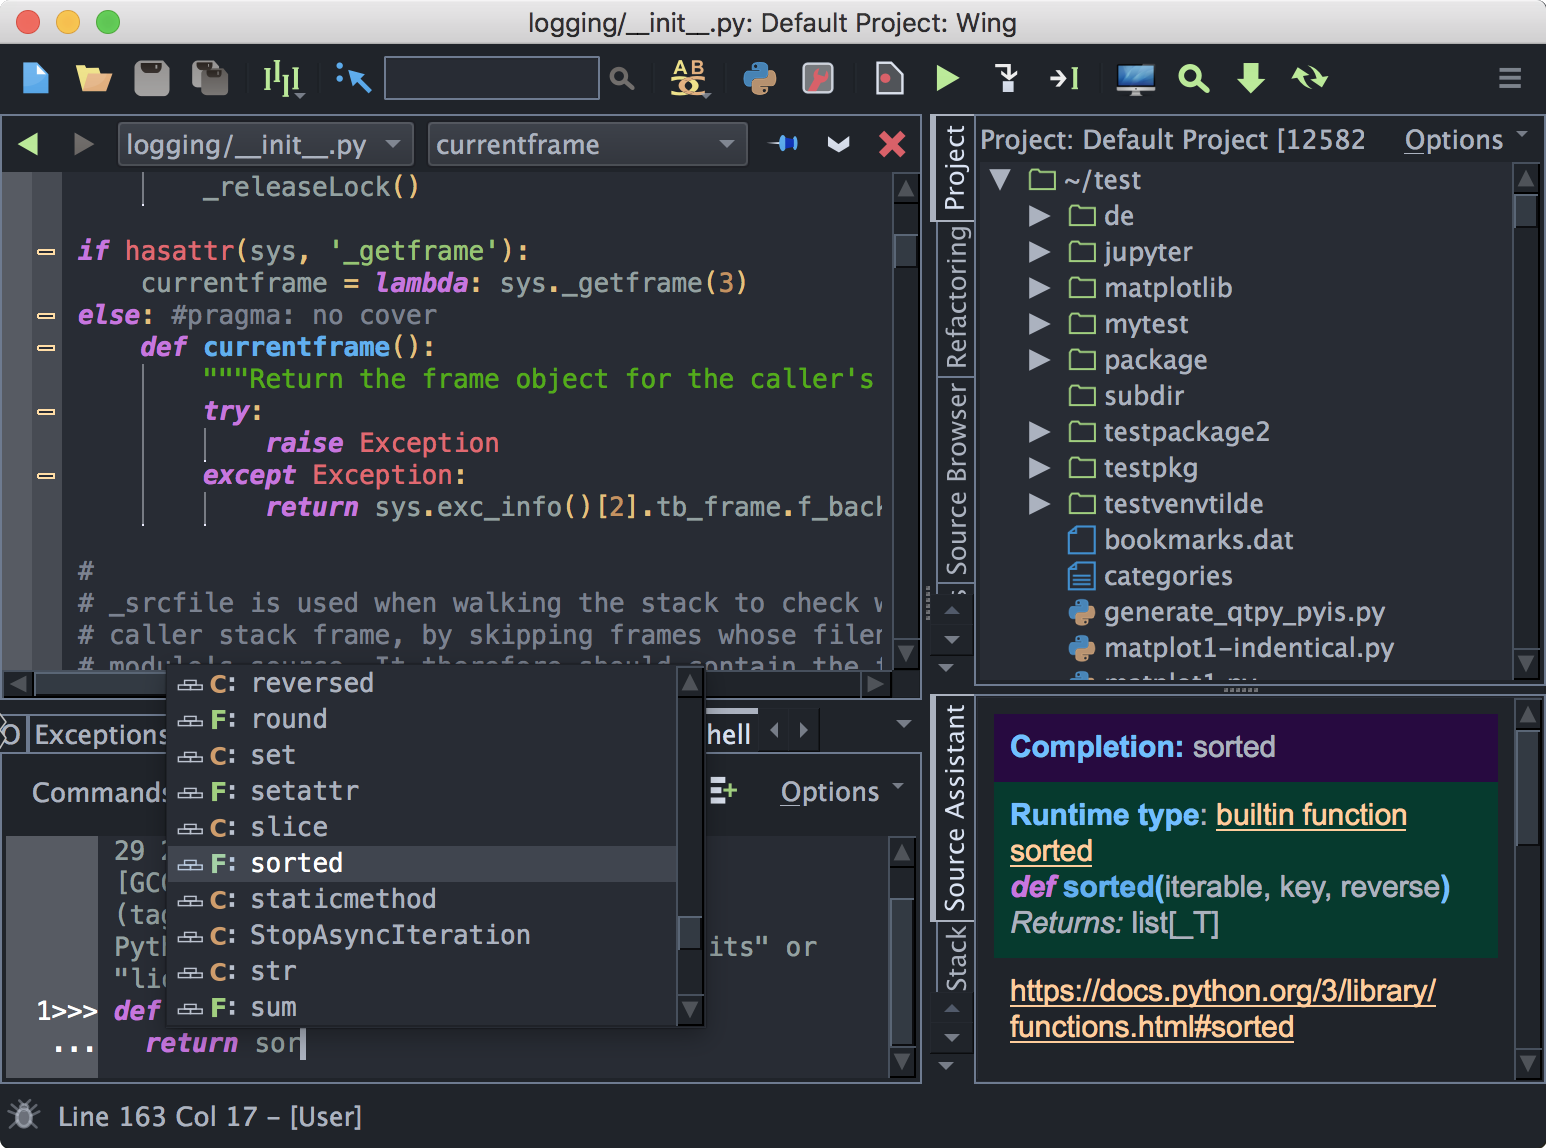Click the 'sorted' link under Runtime type

pos(1051,851)
